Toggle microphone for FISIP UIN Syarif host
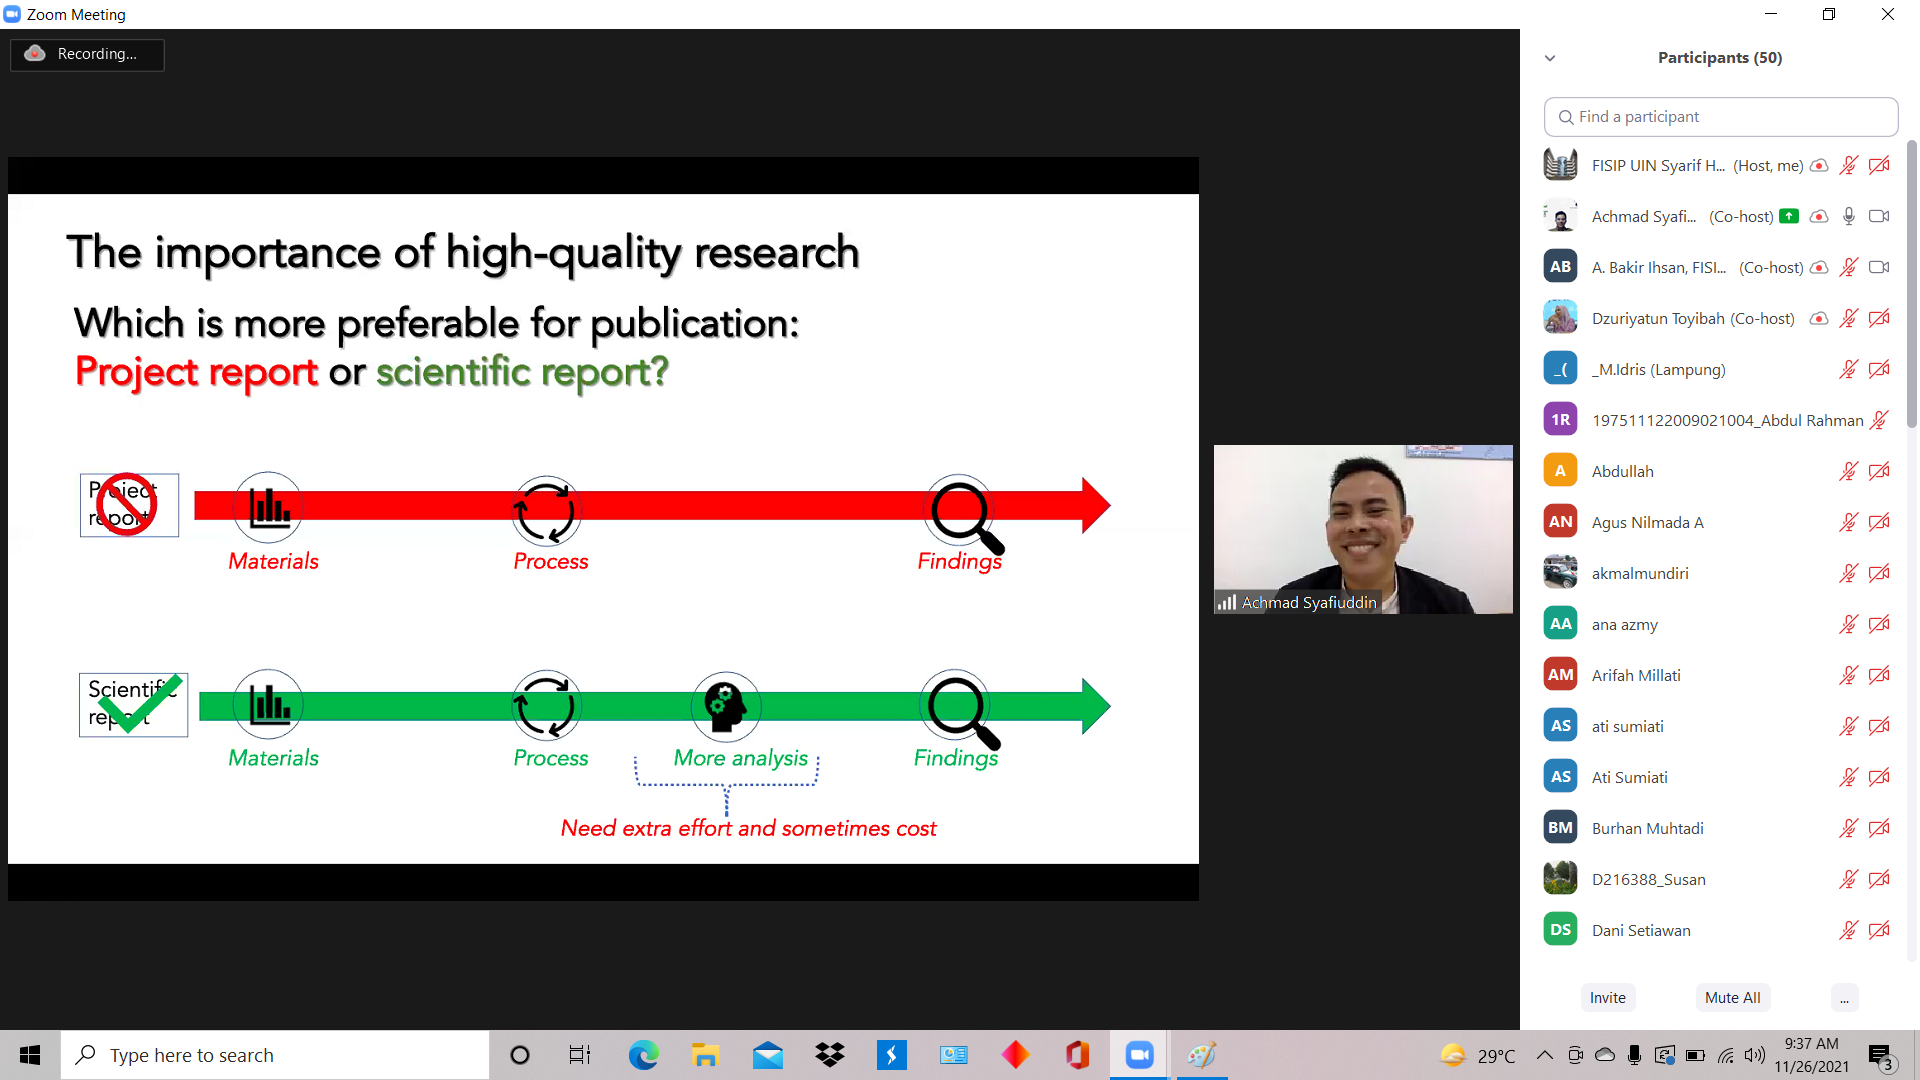The width and height of the screenshot is (1920, 1080). click(x=1848, y=165)
